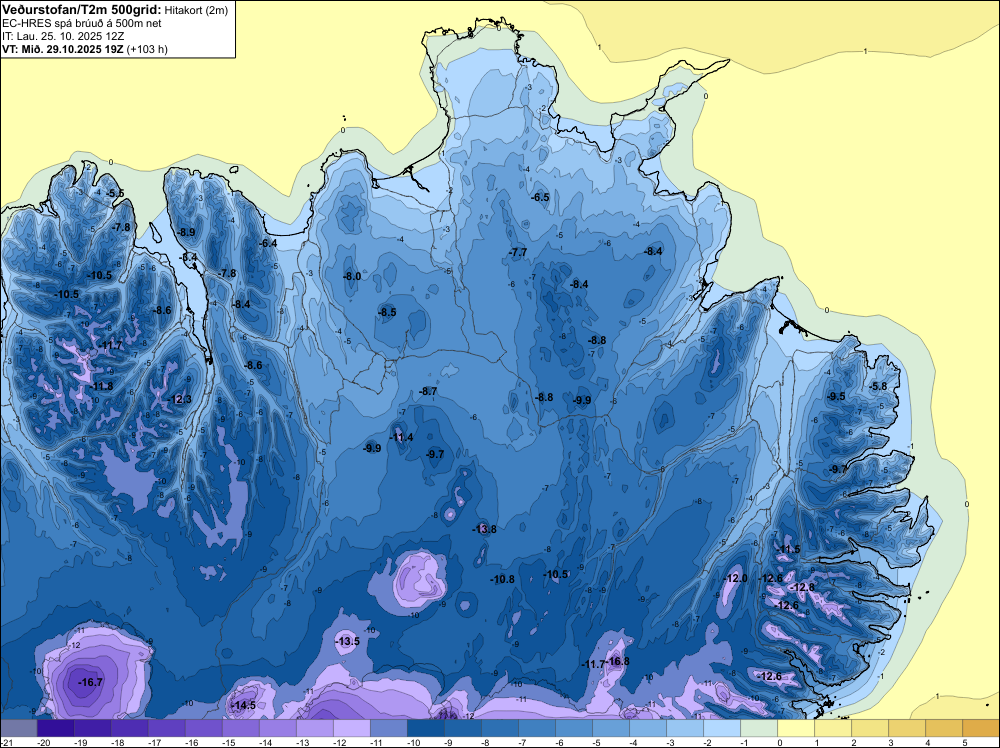This screenshot has width=1000, height=748.
Task: Click the valid time 'VT: Mið. 29.10.2025 19Z'
Action: [63, 49]
